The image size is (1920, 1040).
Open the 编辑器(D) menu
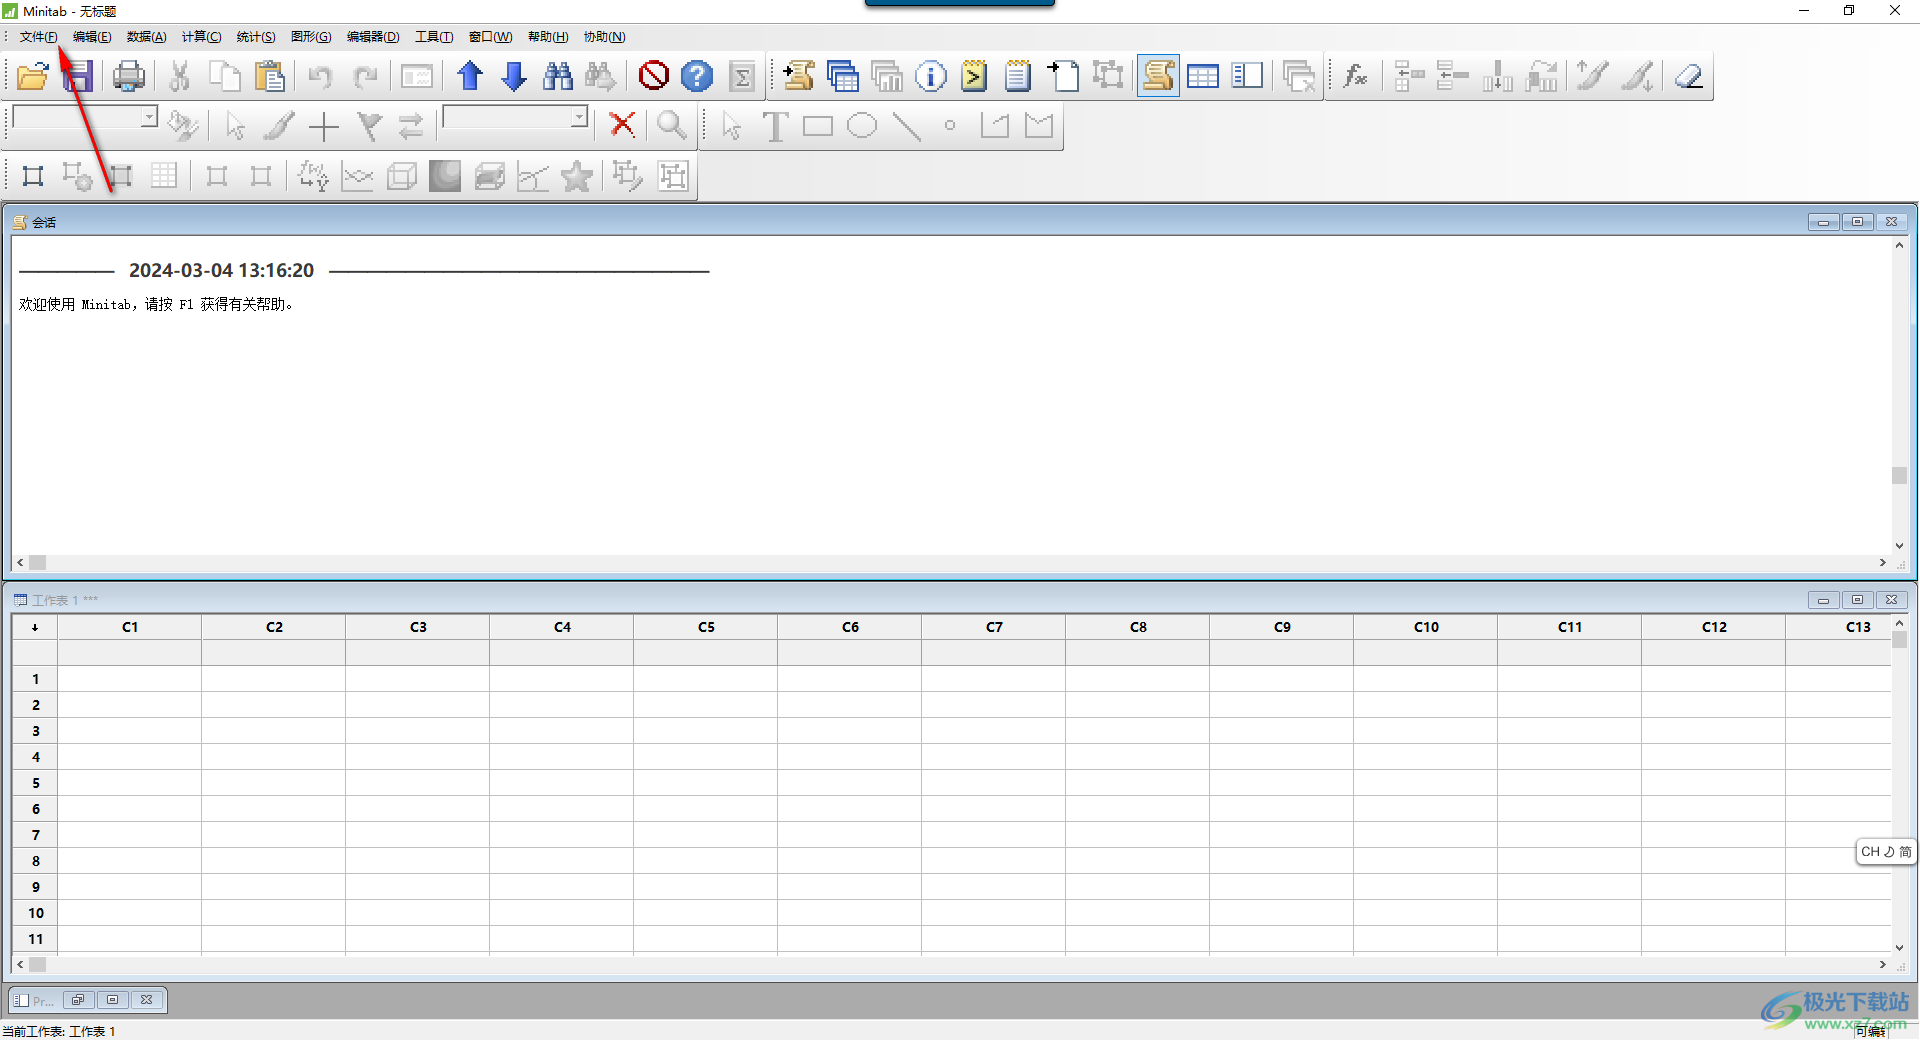373,37
